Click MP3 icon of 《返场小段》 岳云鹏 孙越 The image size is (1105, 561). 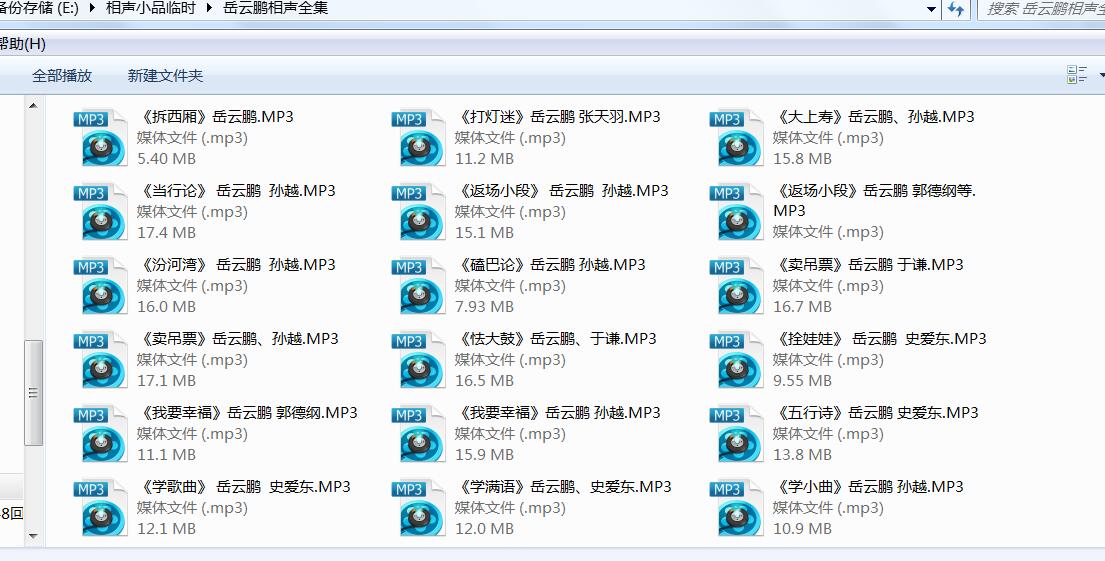(x=418, y=211)
